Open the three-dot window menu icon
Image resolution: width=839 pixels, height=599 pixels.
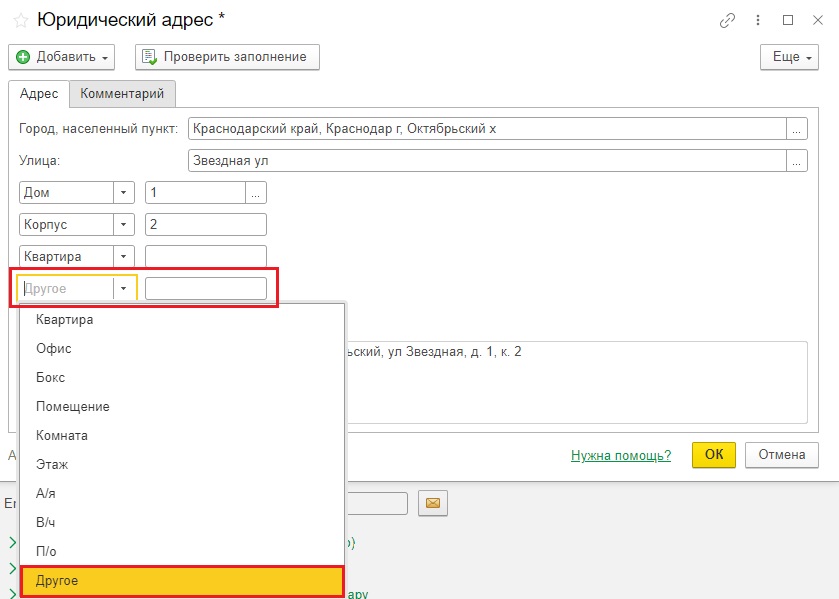(758, 20)
